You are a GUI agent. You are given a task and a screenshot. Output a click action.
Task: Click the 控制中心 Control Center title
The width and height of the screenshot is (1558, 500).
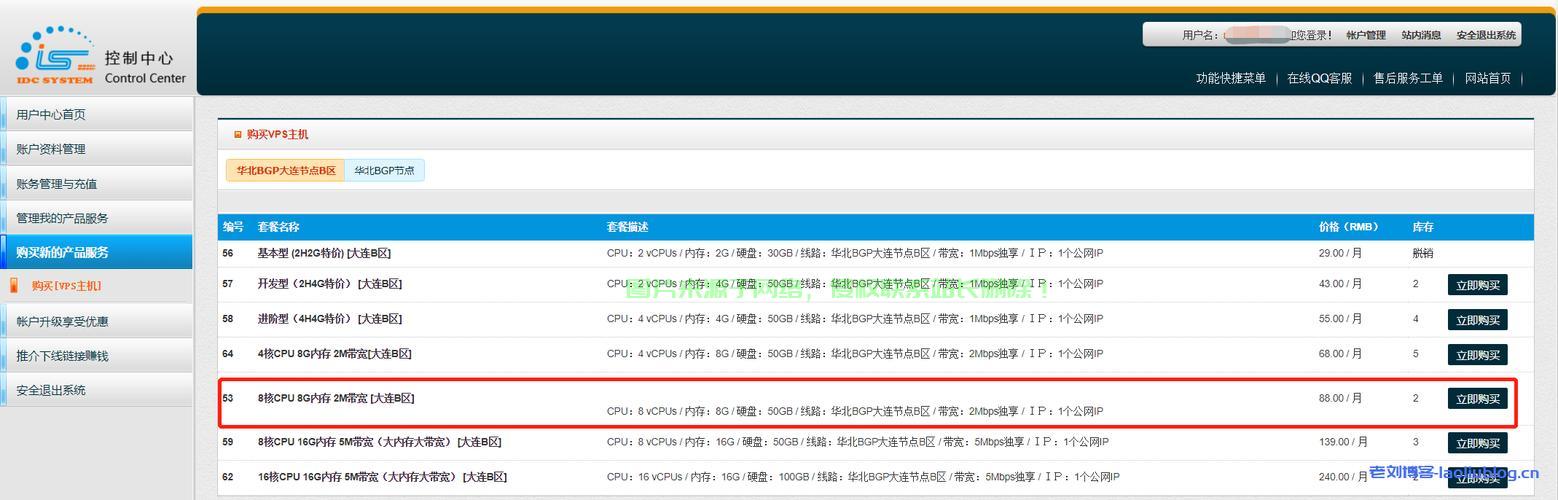point(145,68)
